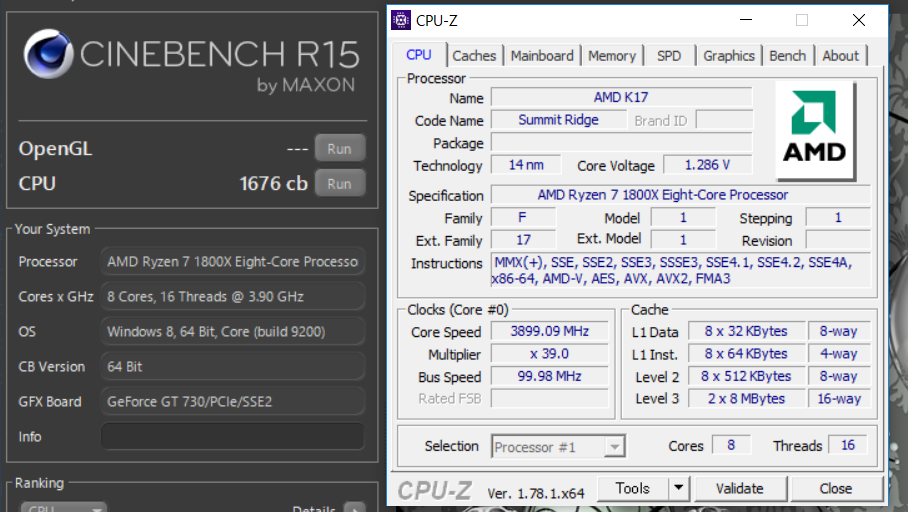This screenshot has height=512, width=908.
Task: Click the 1.286 V core voltage value
Action: (x=708, y=165)
